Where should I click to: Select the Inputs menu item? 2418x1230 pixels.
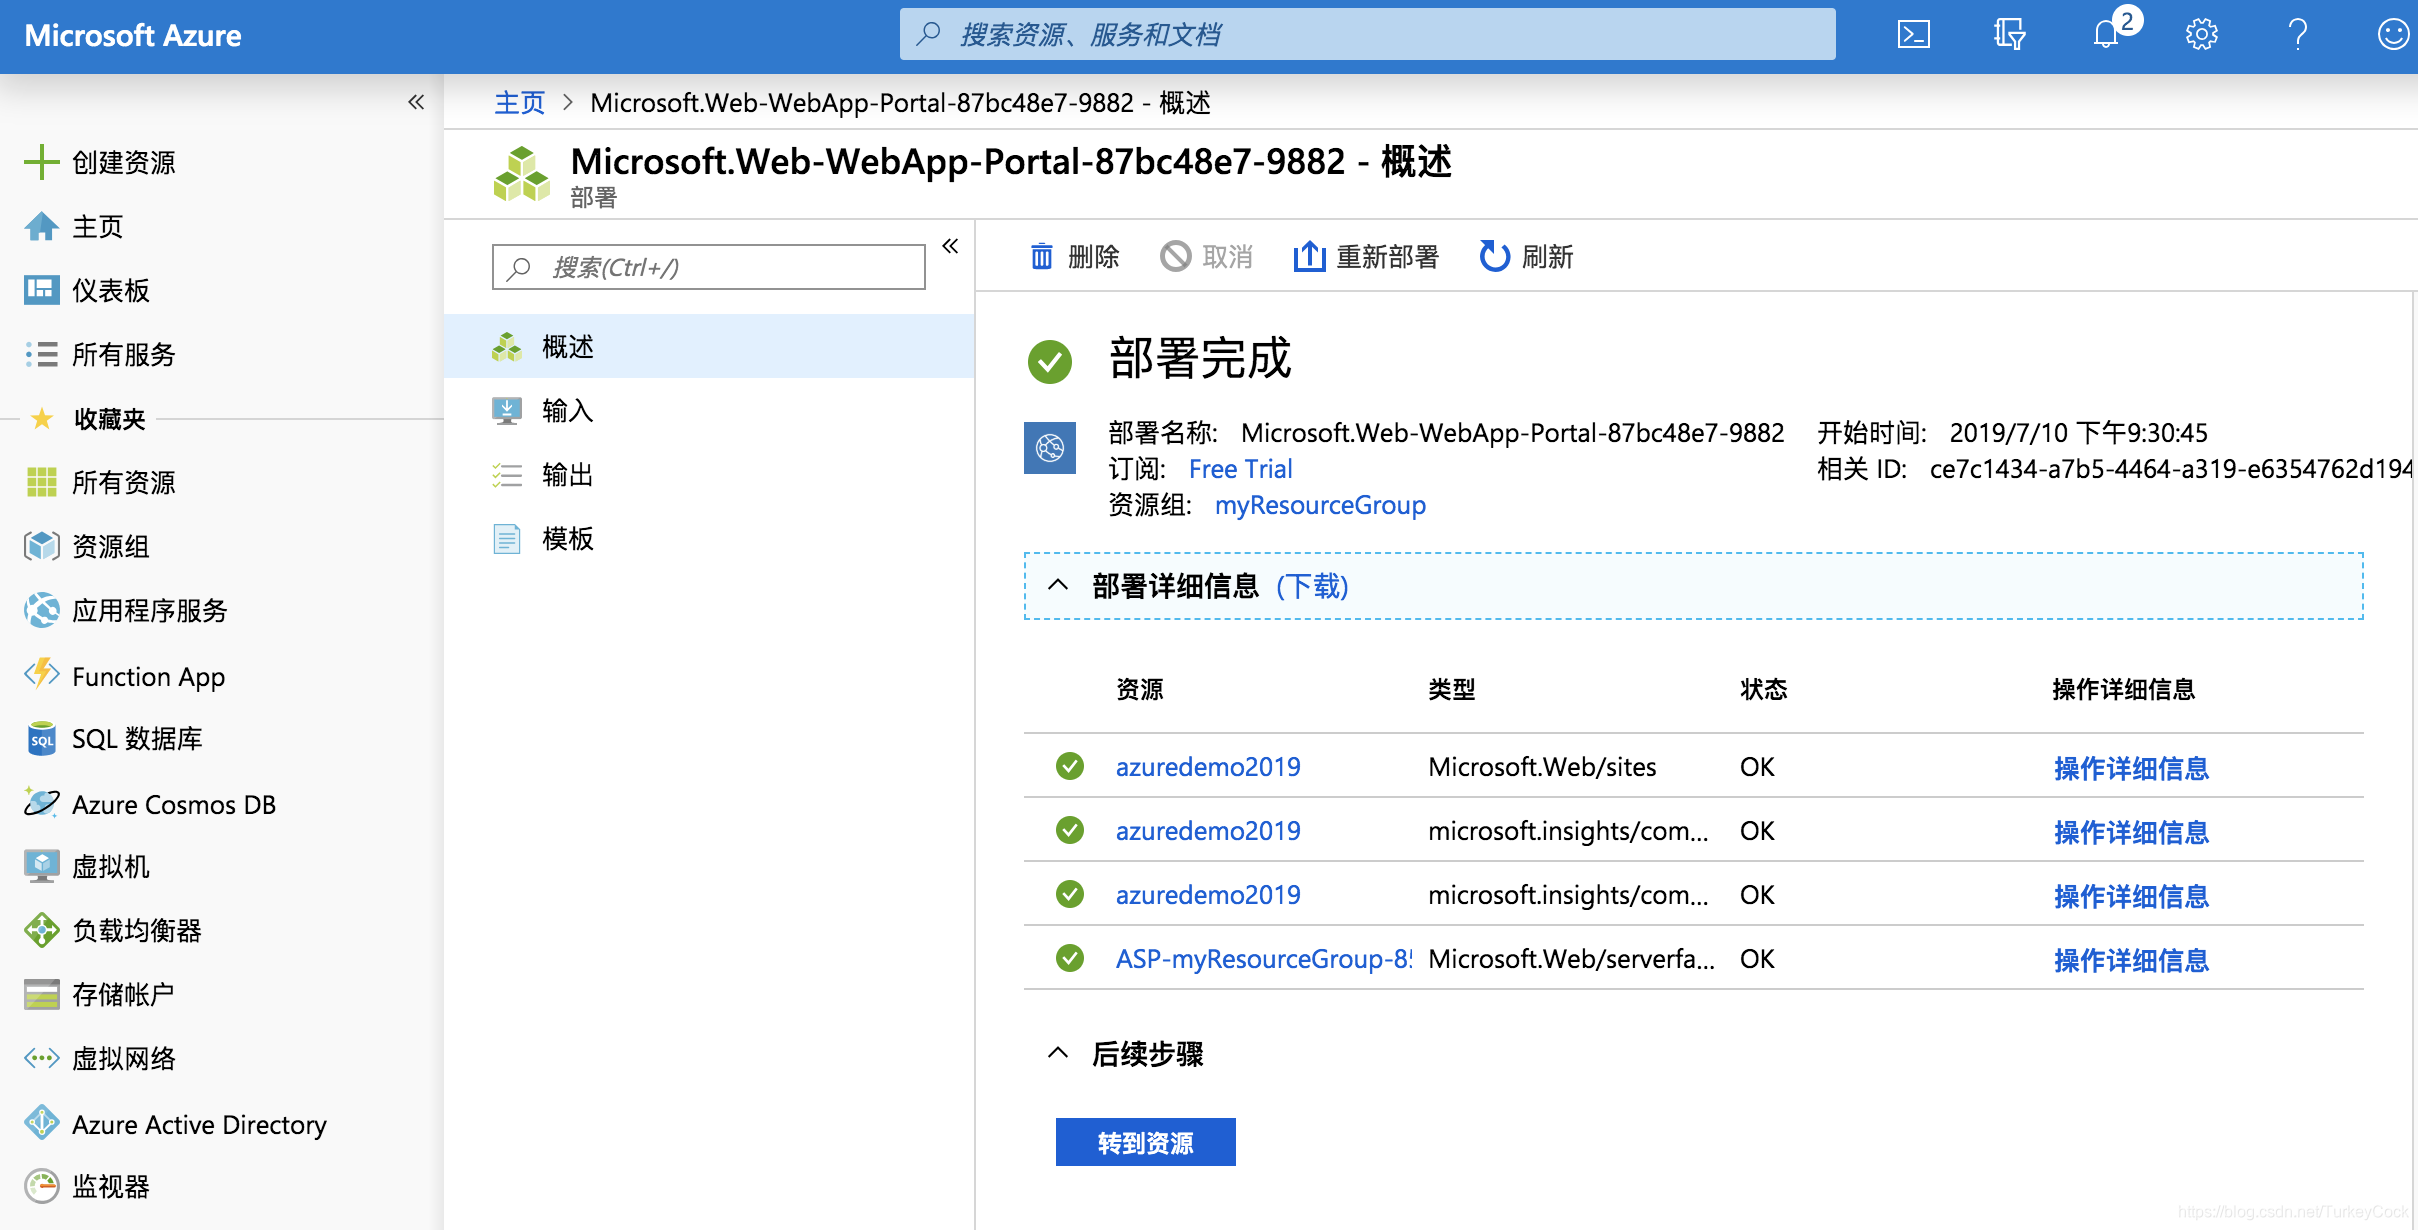coord(709,410)
